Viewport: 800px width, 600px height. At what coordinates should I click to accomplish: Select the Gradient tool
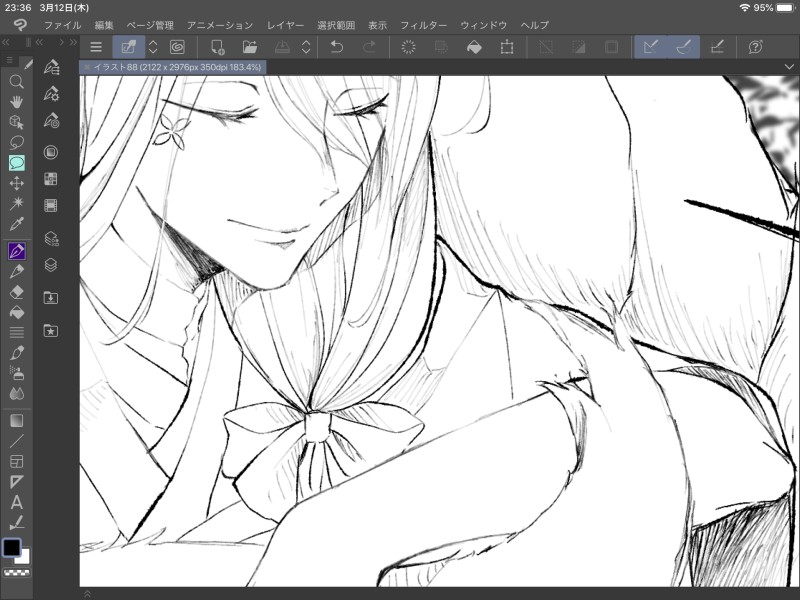pyautogui.click(x=16, y=421)
